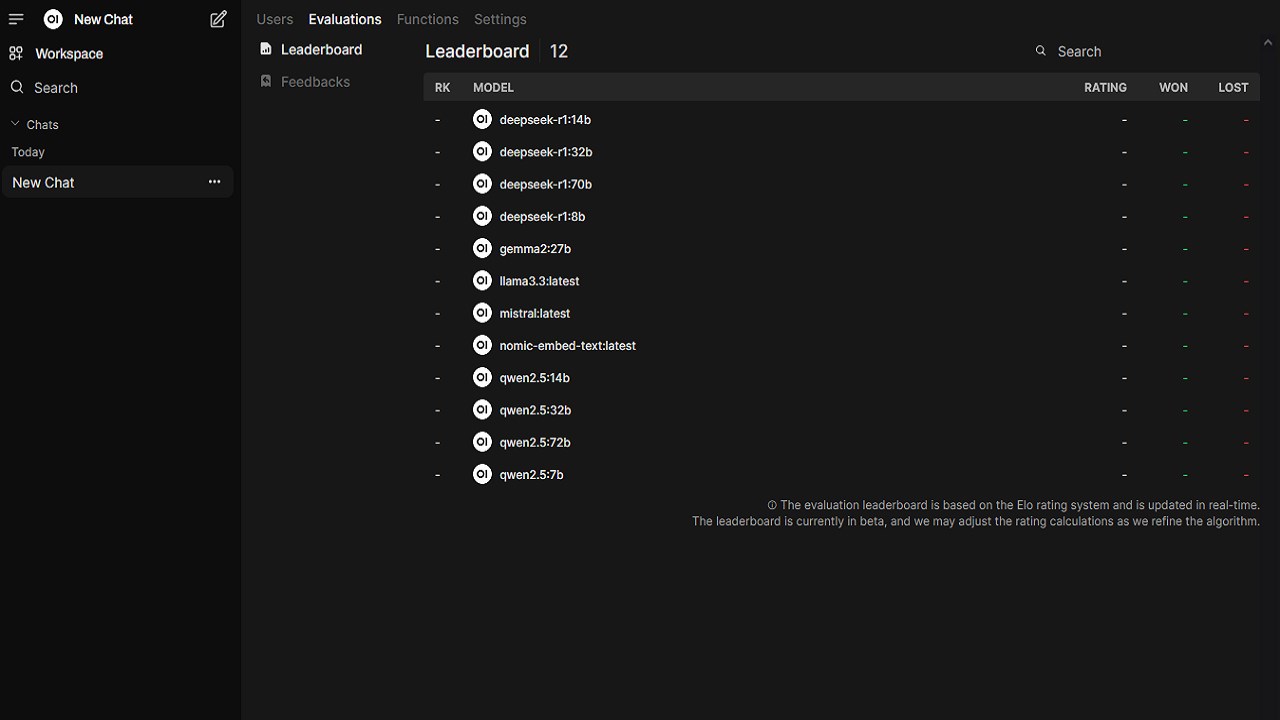Open Workspace from the sidebar
The width and height of the screenshot is (1280, 720).
coord(69,53)
